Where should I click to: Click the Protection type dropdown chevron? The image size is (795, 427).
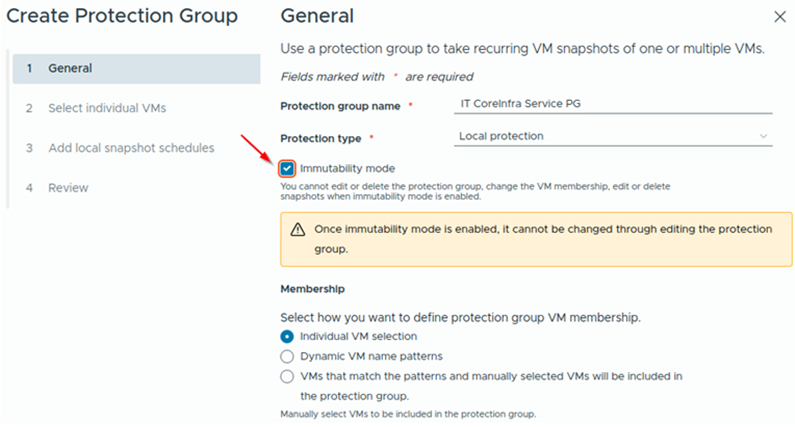[764, 135]
